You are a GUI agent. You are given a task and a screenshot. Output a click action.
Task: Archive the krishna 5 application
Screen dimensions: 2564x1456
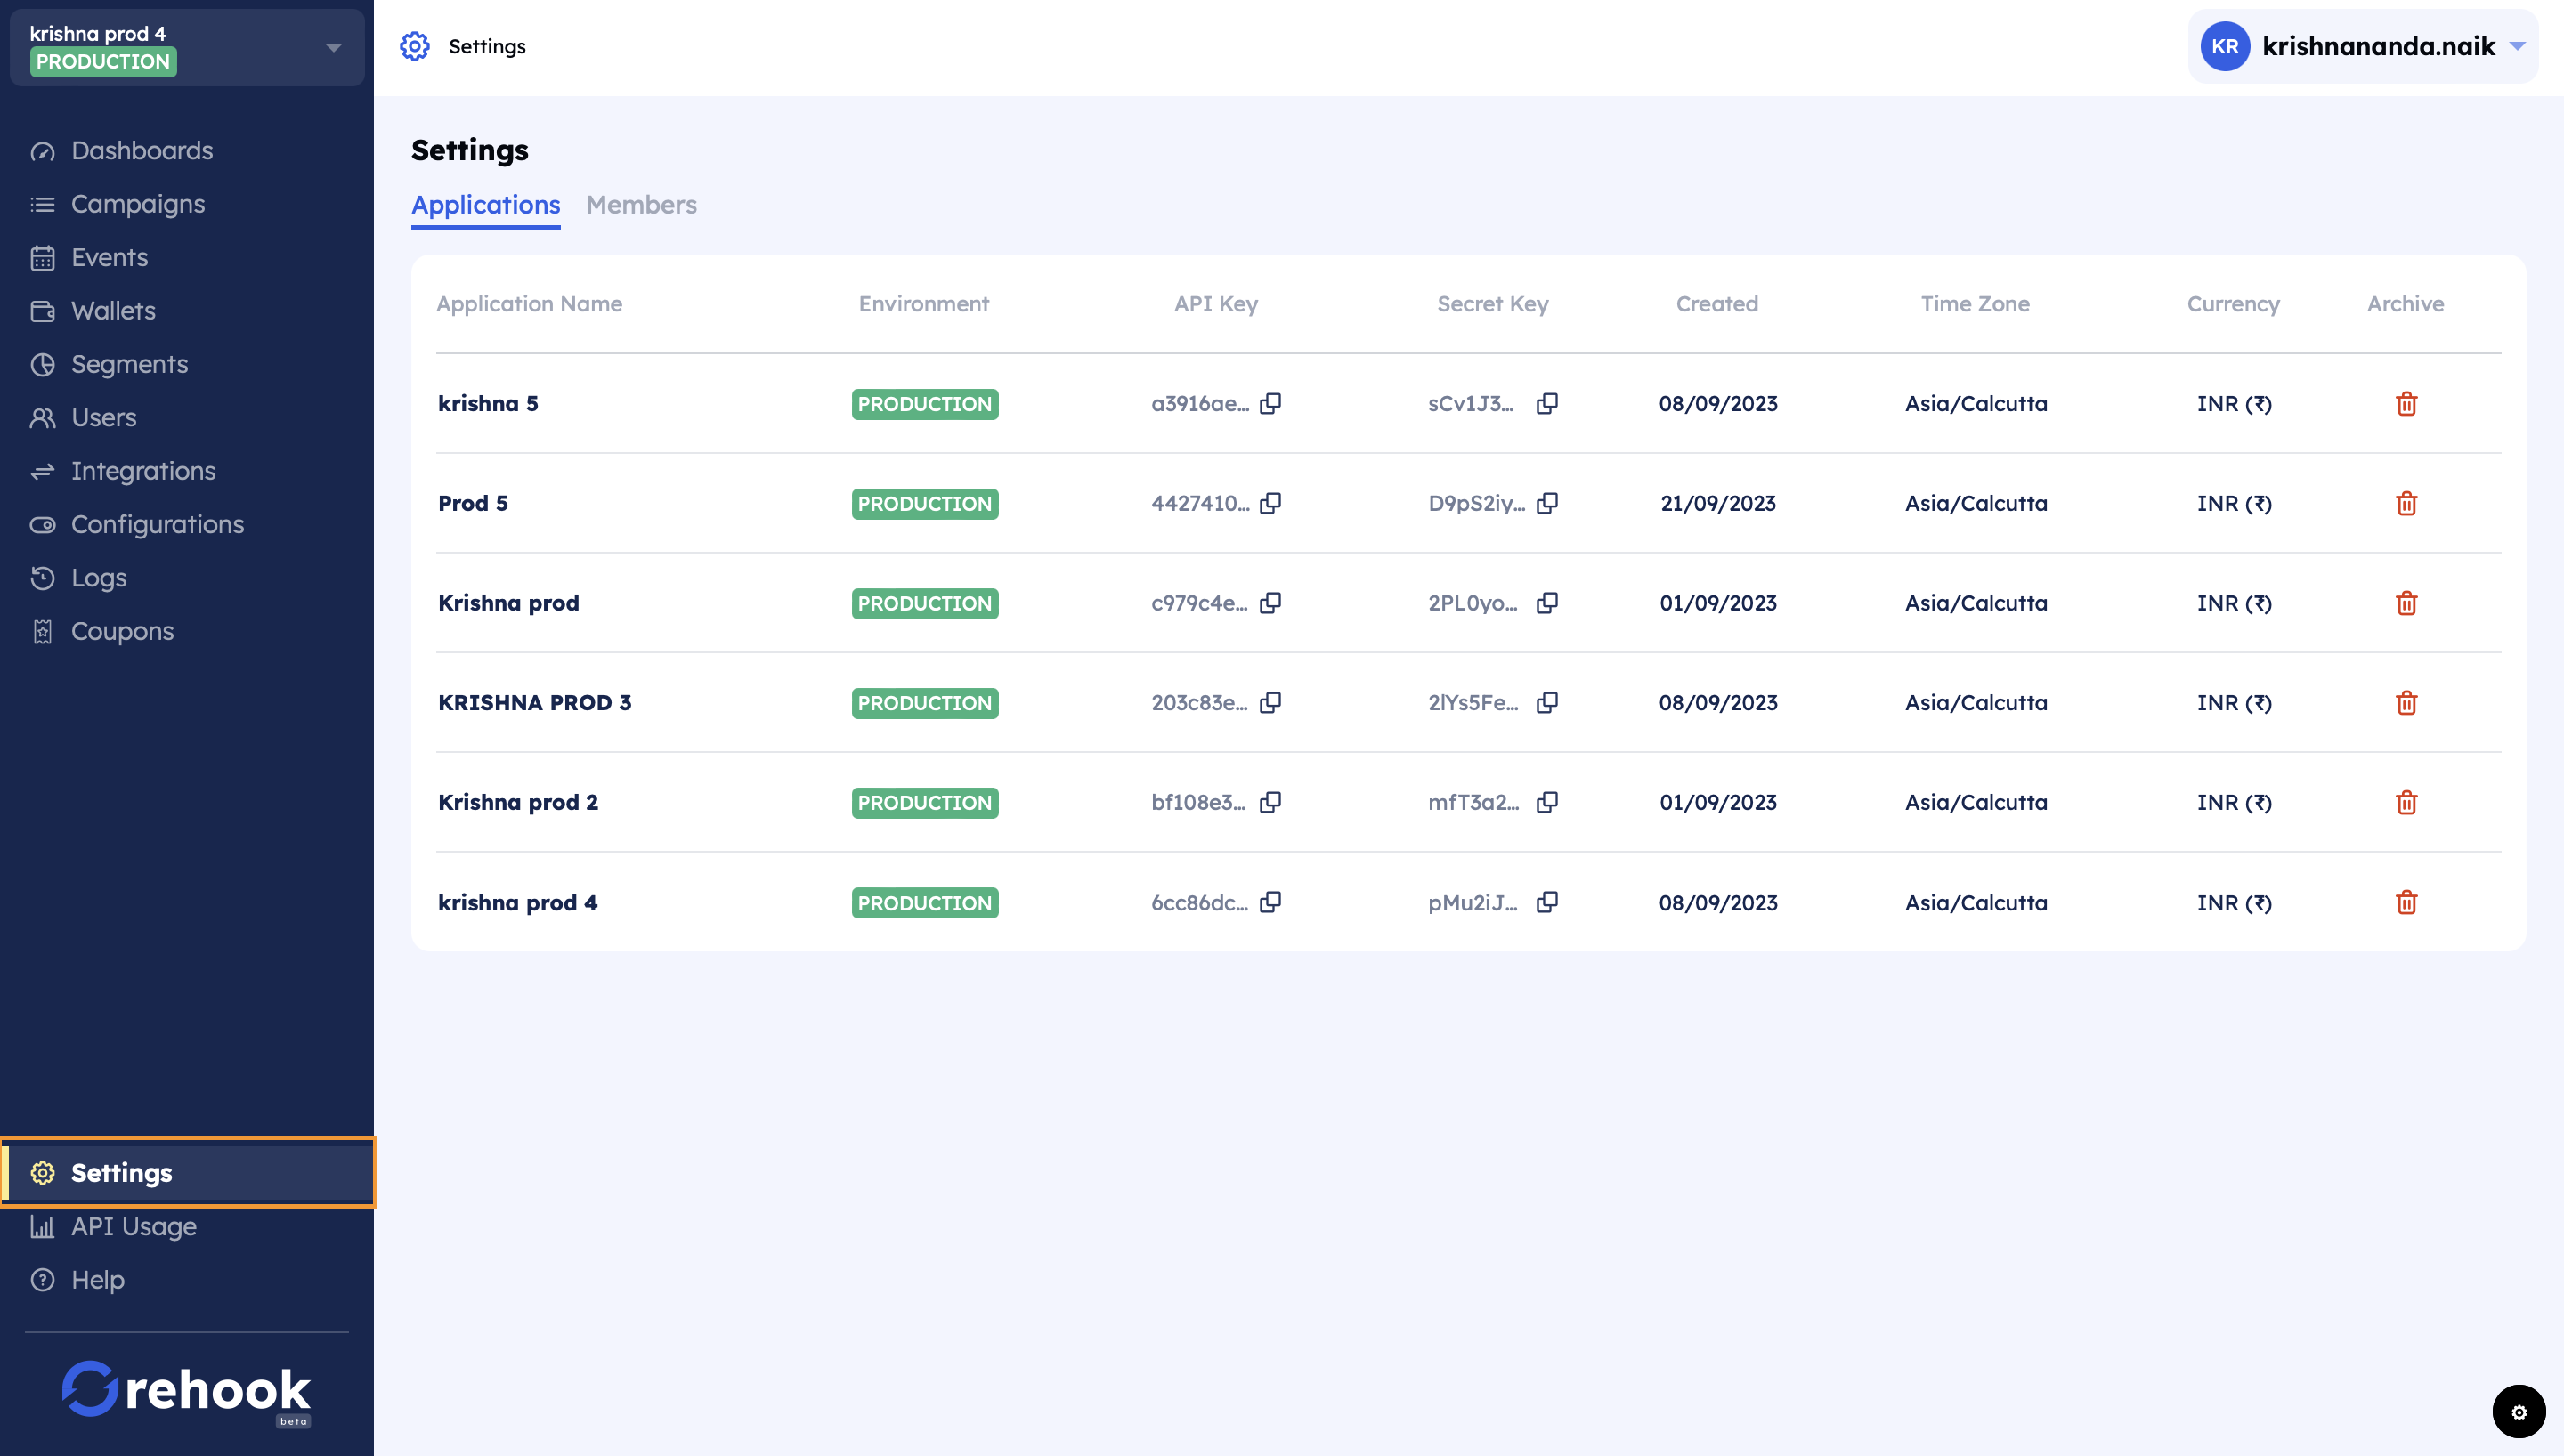click(2406, 403)
